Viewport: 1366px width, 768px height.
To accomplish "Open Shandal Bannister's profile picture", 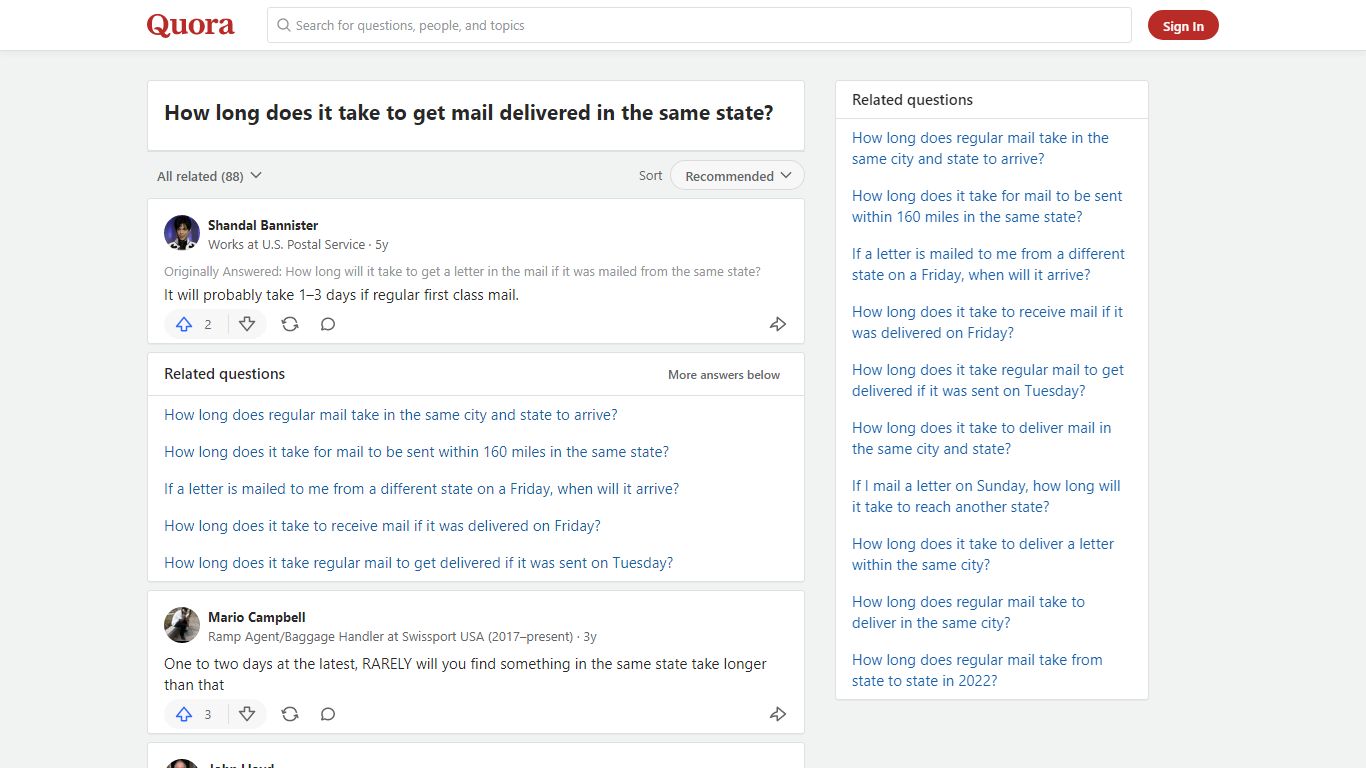I will point(182,233).
